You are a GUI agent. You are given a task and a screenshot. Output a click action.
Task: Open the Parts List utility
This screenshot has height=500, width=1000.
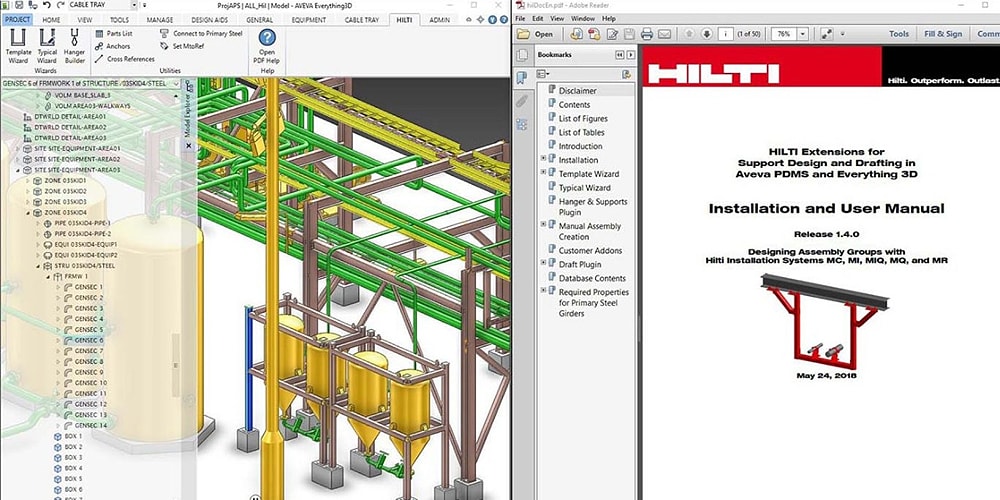[x=114, y=33]
